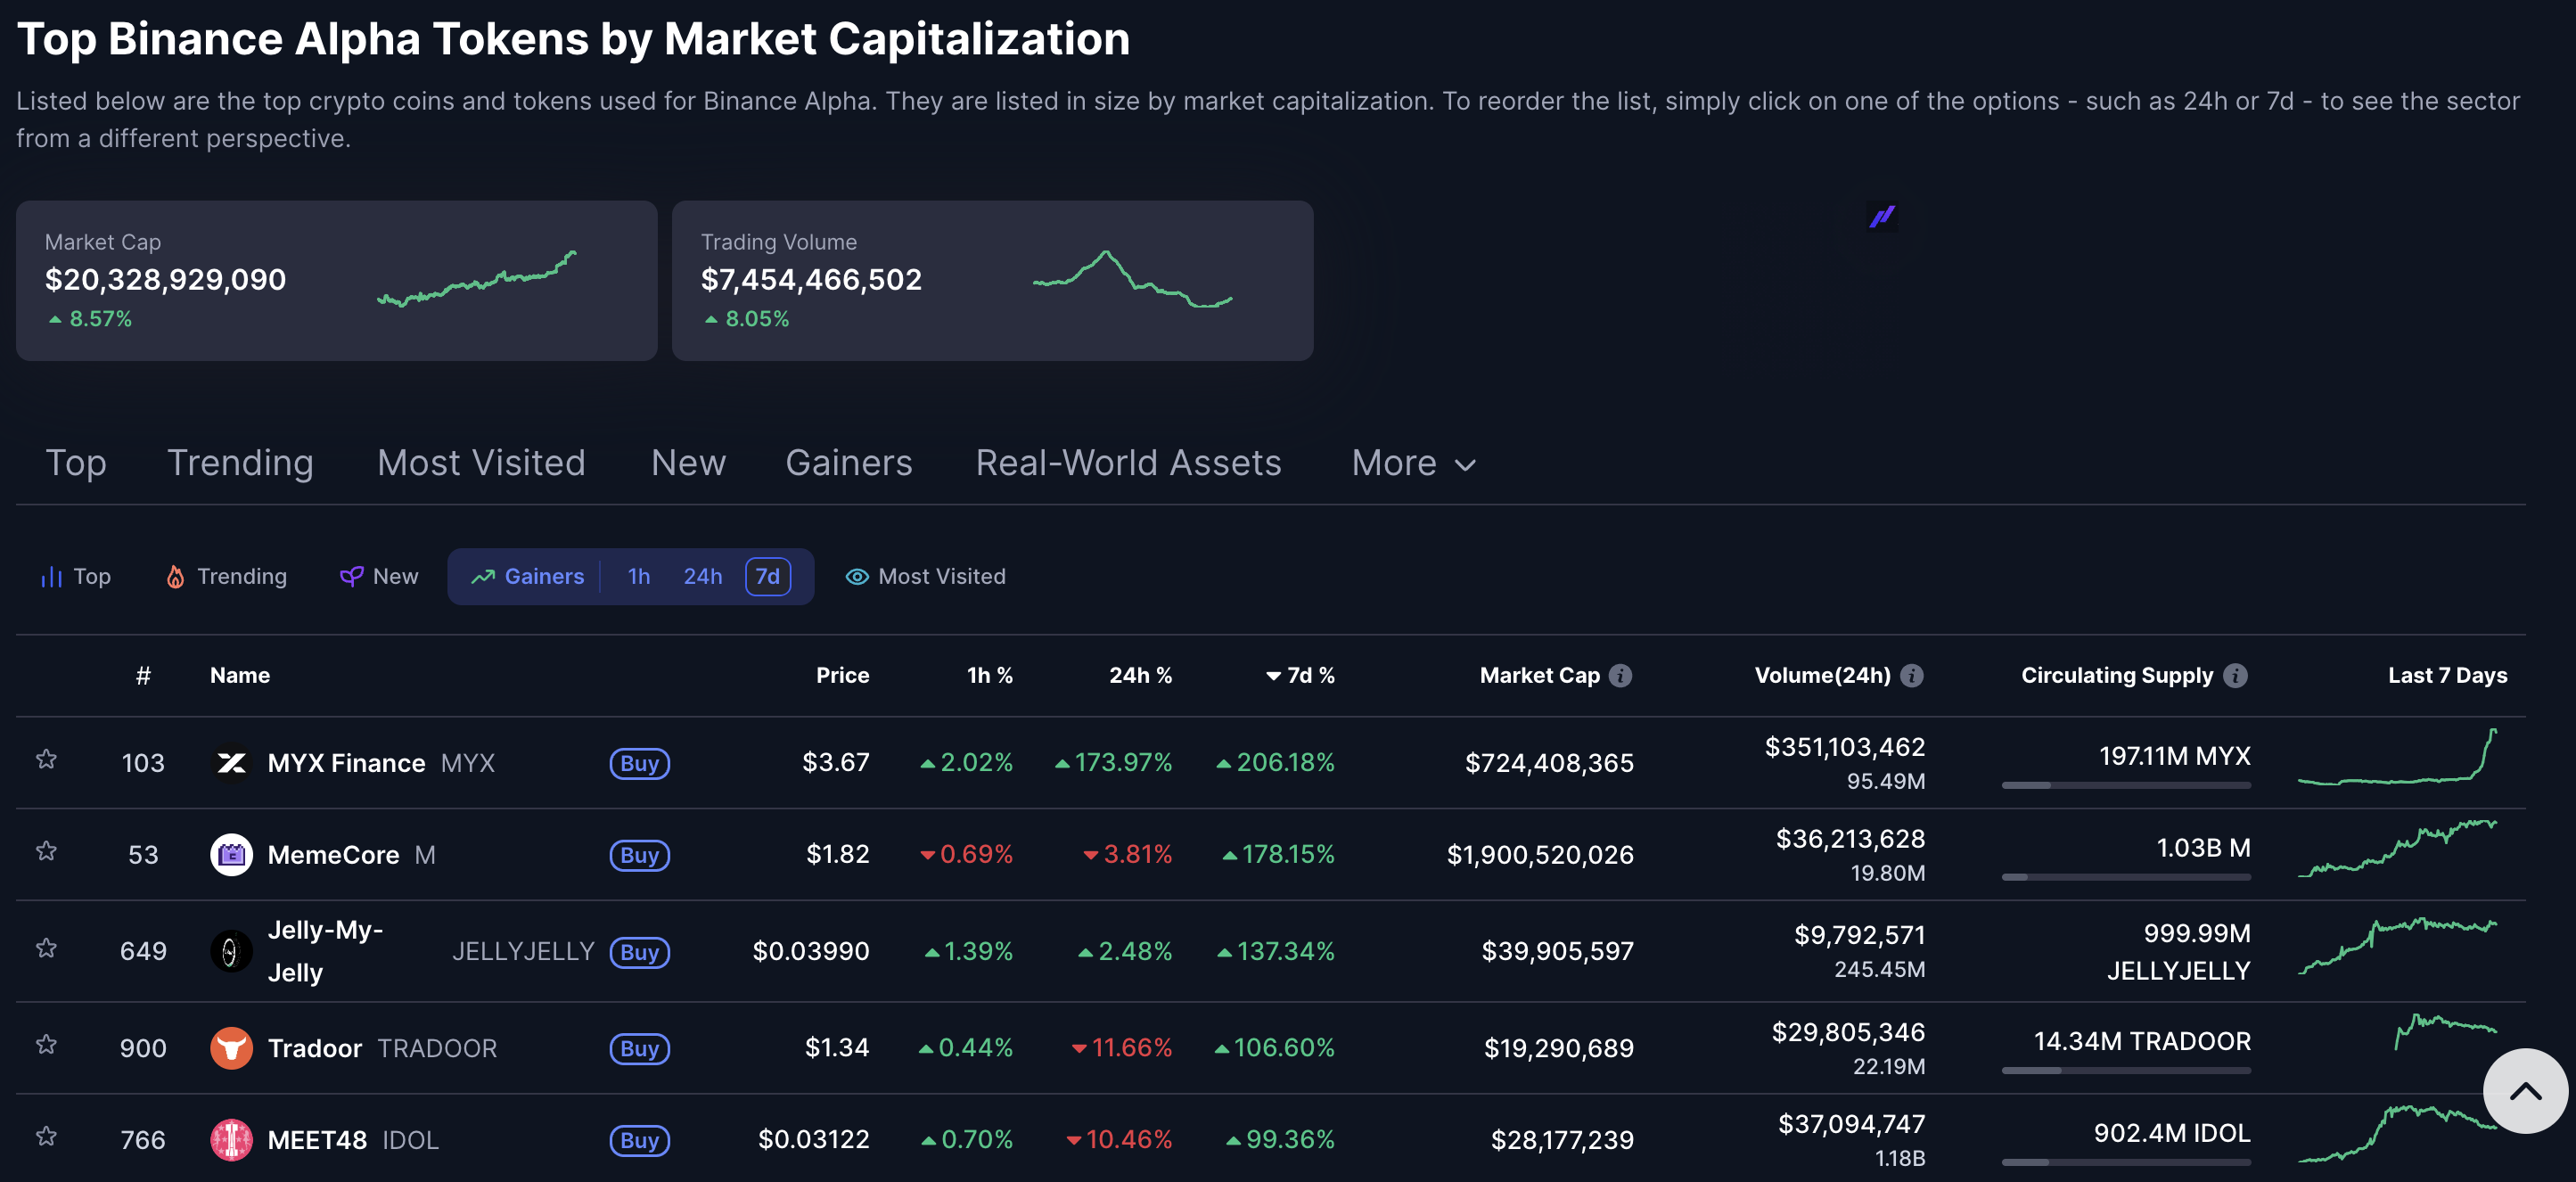This screenshot has height=1182, width=2576.
Task: Click MYX circulating supply progress bar
Action: (x=2125, y=786)
